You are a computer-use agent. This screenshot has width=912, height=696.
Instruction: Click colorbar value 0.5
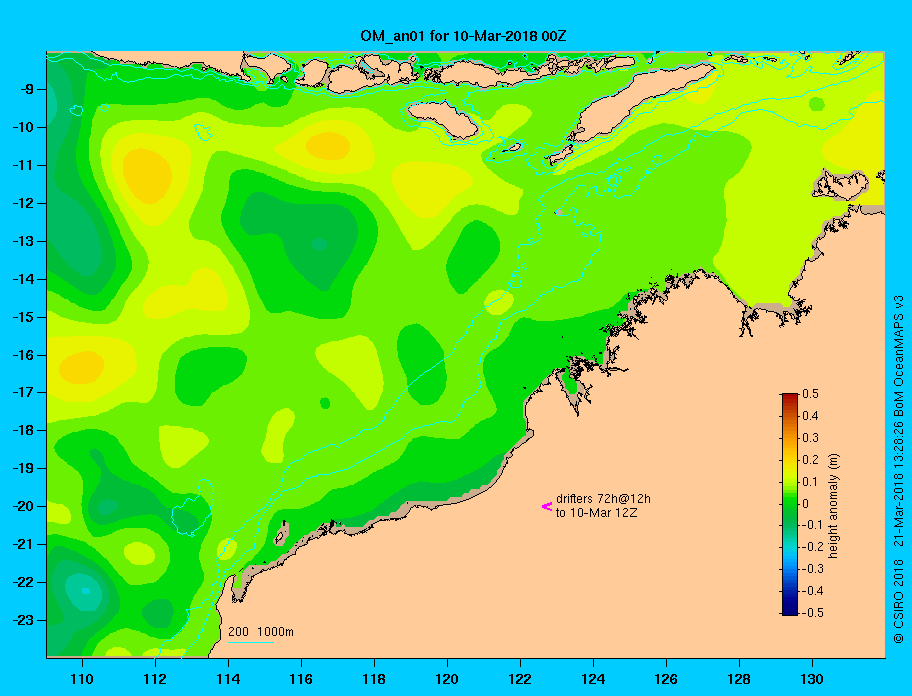(x=810, y=394)
